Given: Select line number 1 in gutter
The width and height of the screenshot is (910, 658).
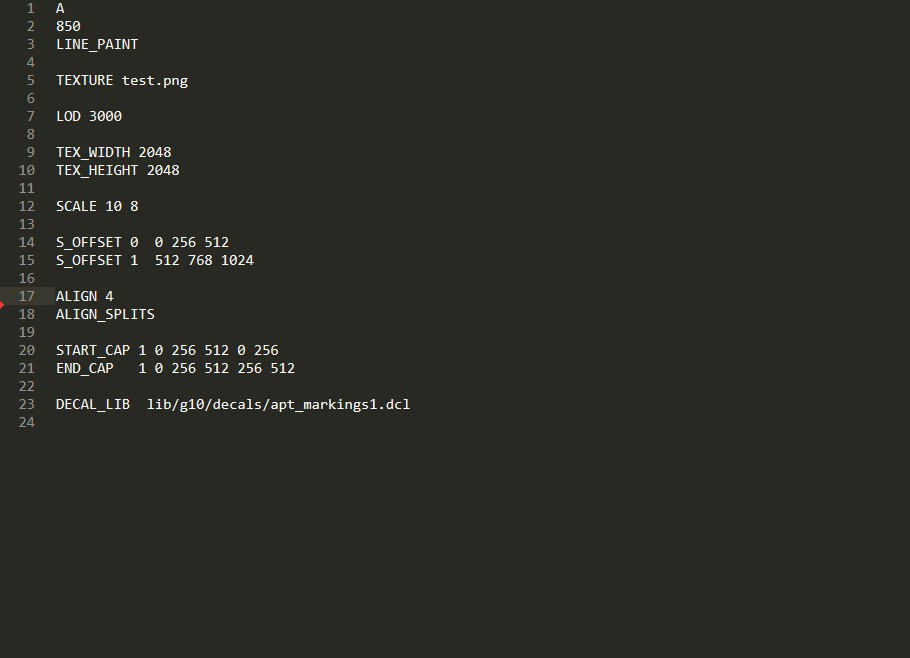Looking at the screenshot, I should tap(30, 8).
